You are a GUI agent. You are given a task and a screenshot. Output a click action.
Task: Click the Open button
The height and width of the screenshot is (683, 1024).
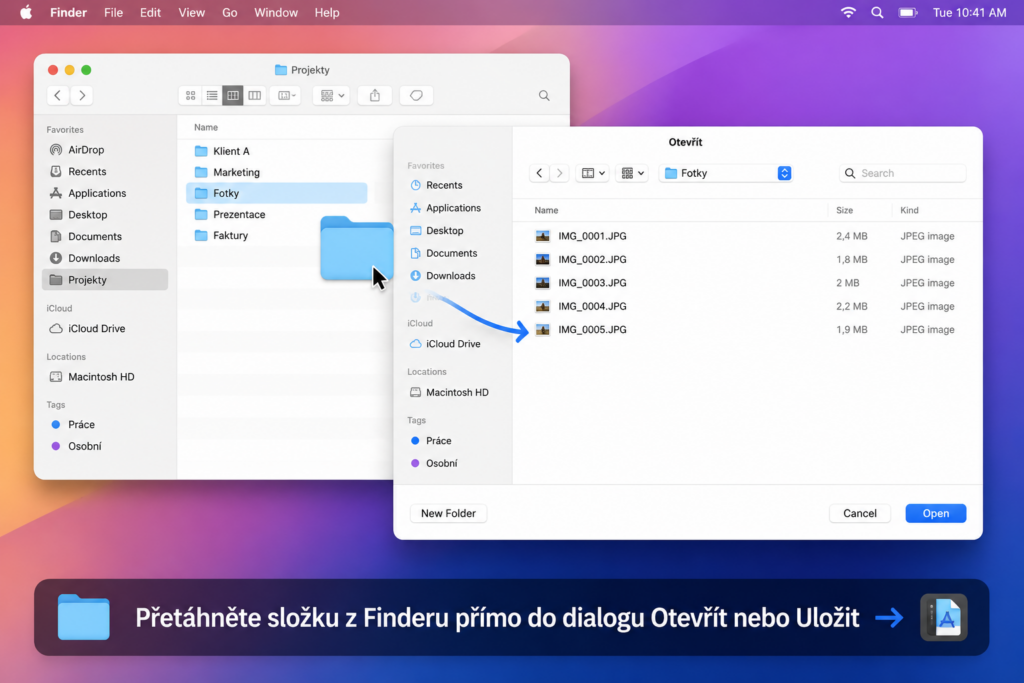pyautogui.click(x=935, y=513)
